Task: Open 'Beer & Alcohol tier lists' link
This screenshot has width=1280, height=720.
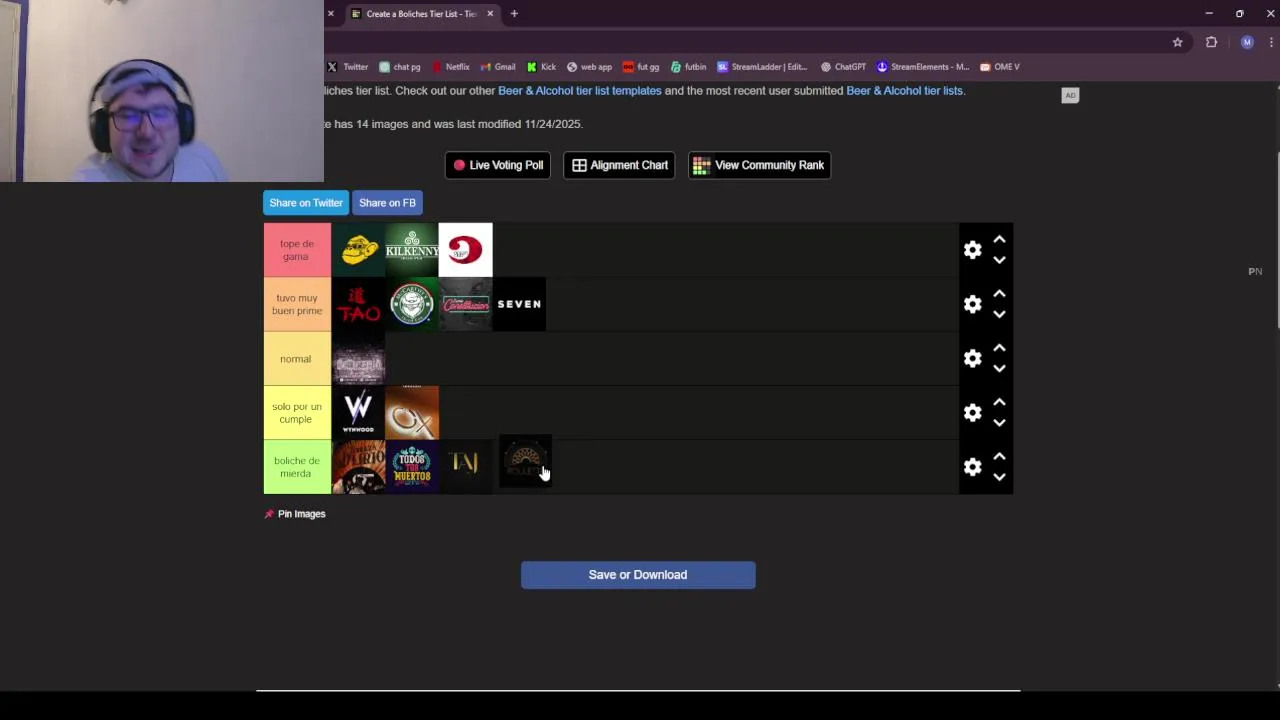Action: tap(904, 90)
